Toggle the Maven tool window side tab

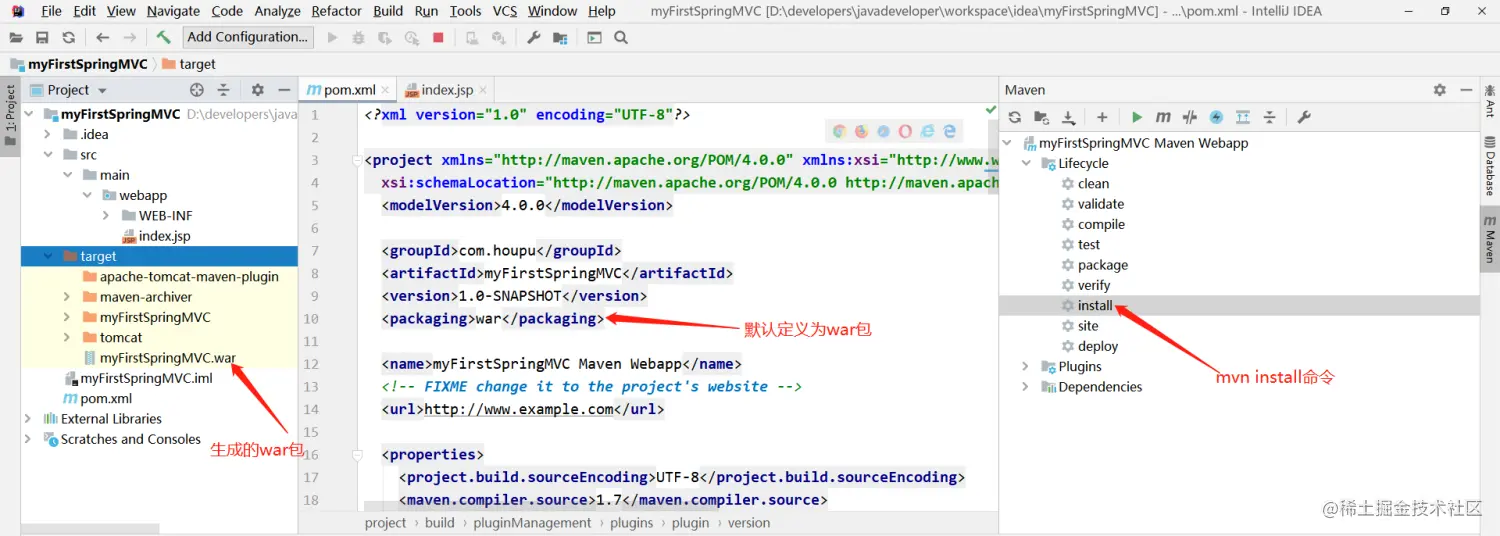pos(1490,238)
